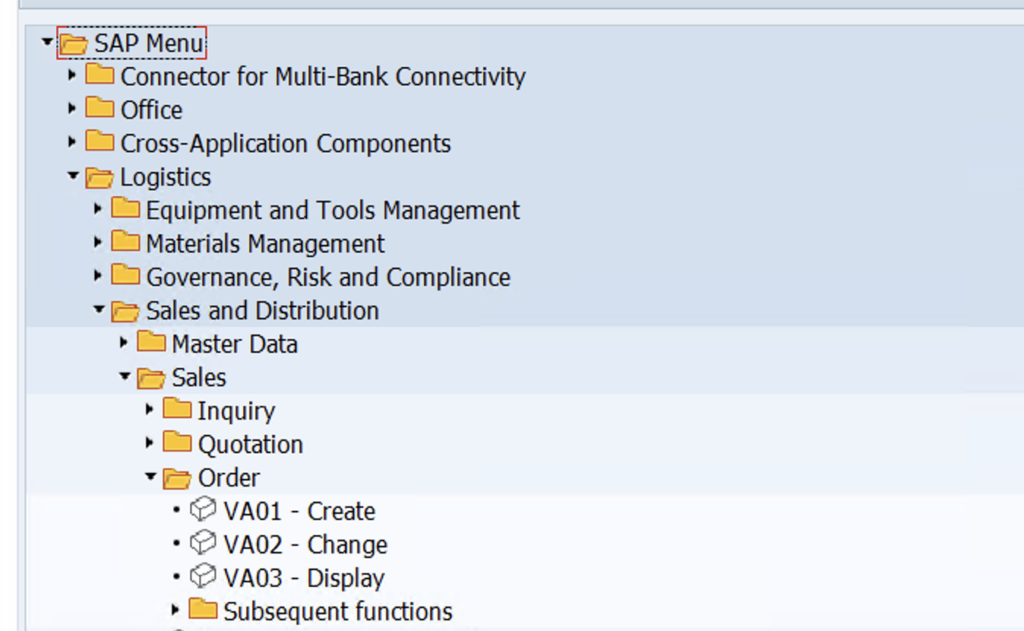This screenshot has height=631, width=1024.
Task: Select Sales and Distribution label
Action: pos(262,310)
